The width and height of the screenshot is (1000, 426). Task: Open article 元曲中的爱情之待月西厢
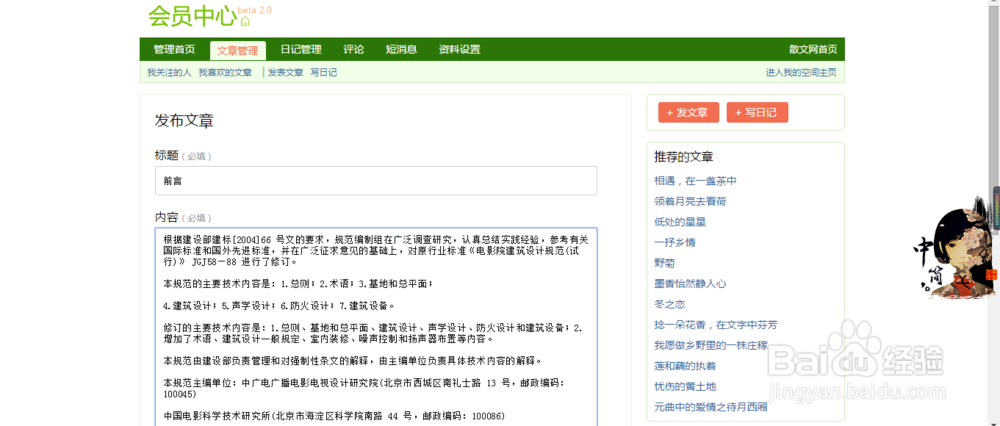pos(710,406)
